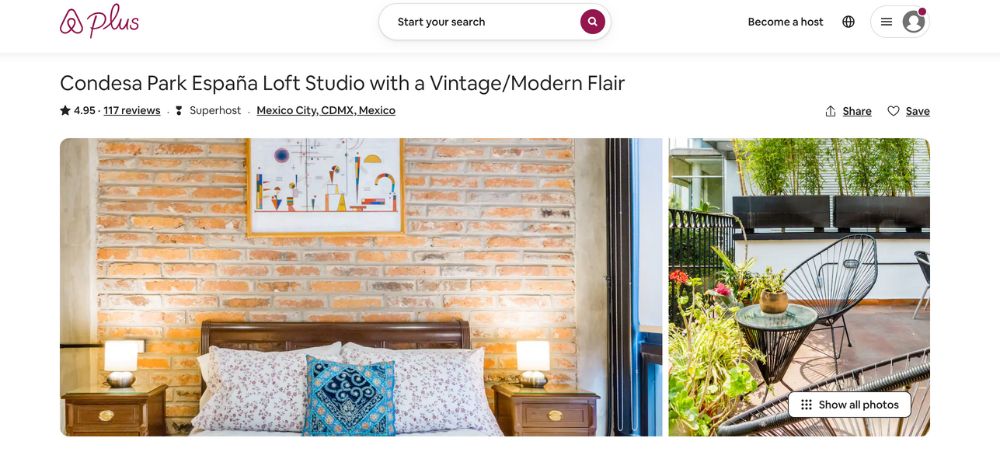Open the hamburger menu icon
This screenshot has width=1000, height=450.
click(886, 22)
